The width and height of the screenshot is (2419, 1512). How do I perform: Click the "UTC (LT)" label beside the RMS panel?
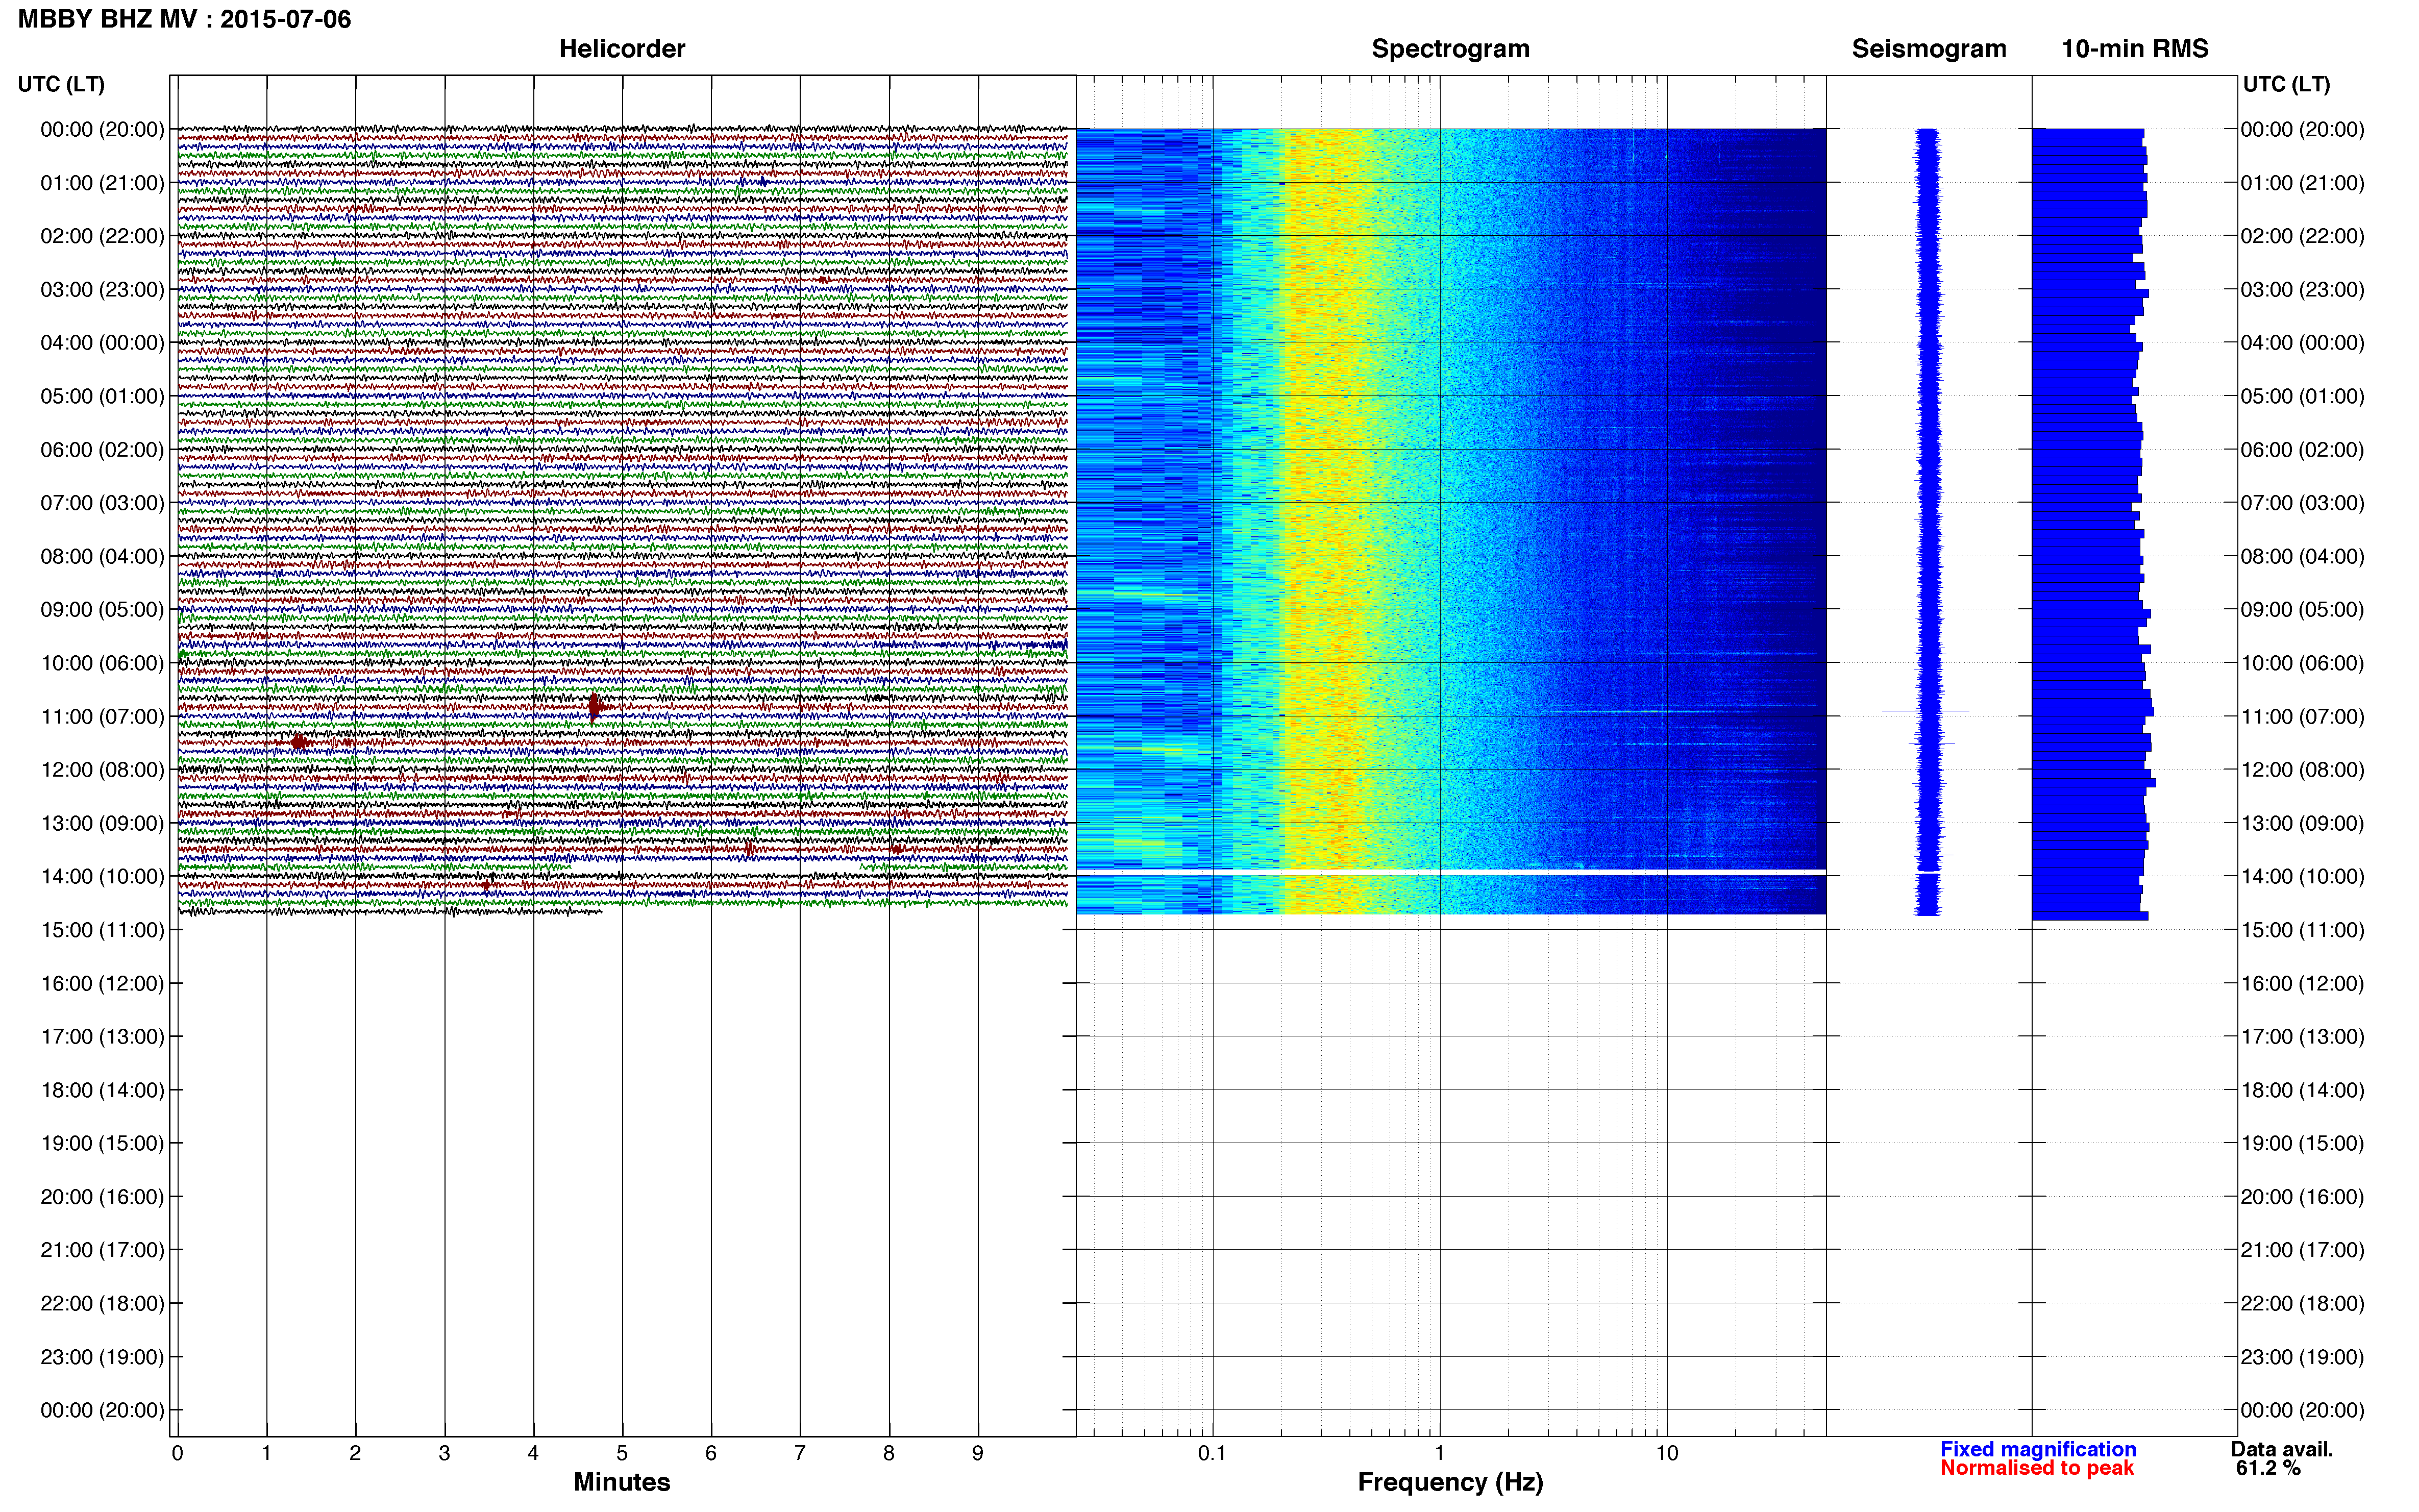pyautogui.click(x=2286, y=84)
